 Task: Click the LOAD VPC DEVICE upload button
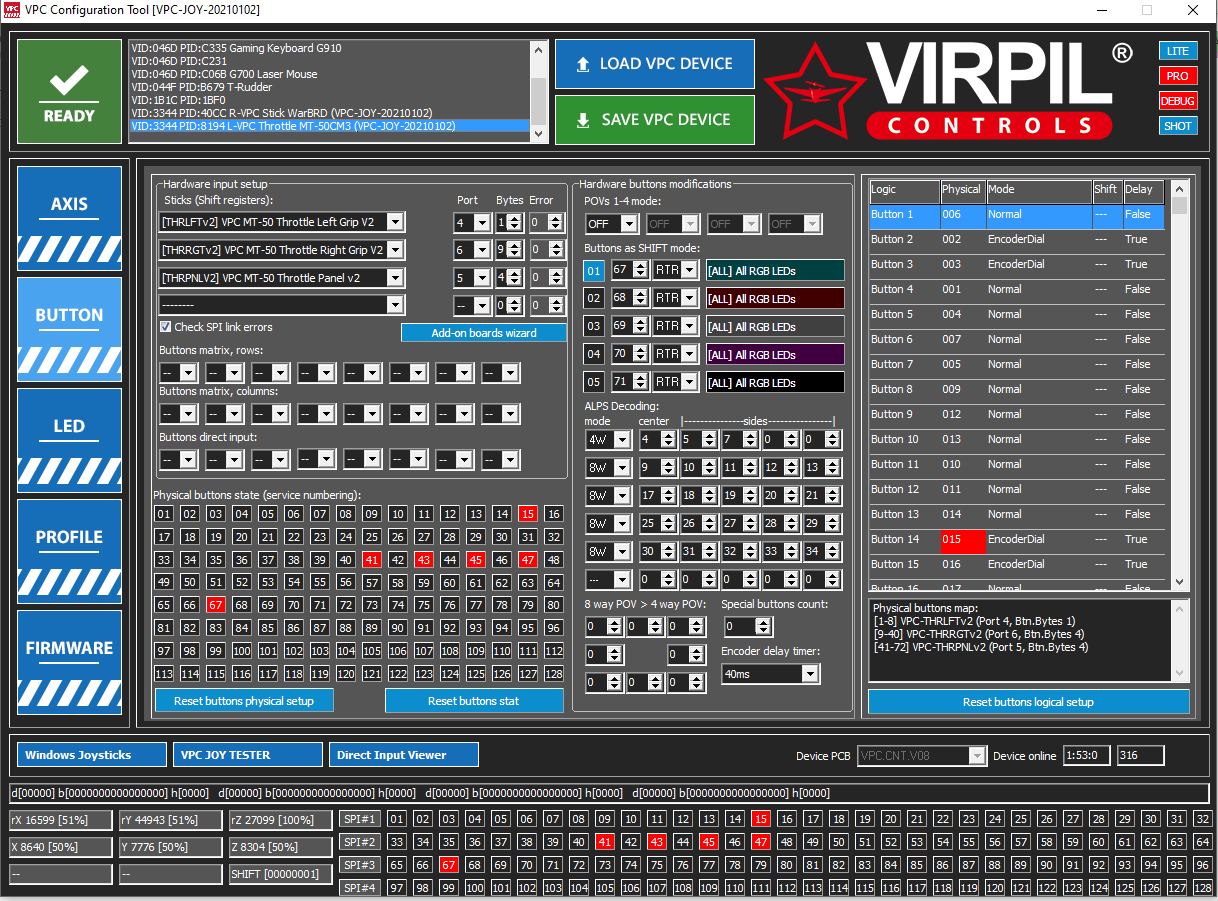pyautogui.click(x=654, y=64)
